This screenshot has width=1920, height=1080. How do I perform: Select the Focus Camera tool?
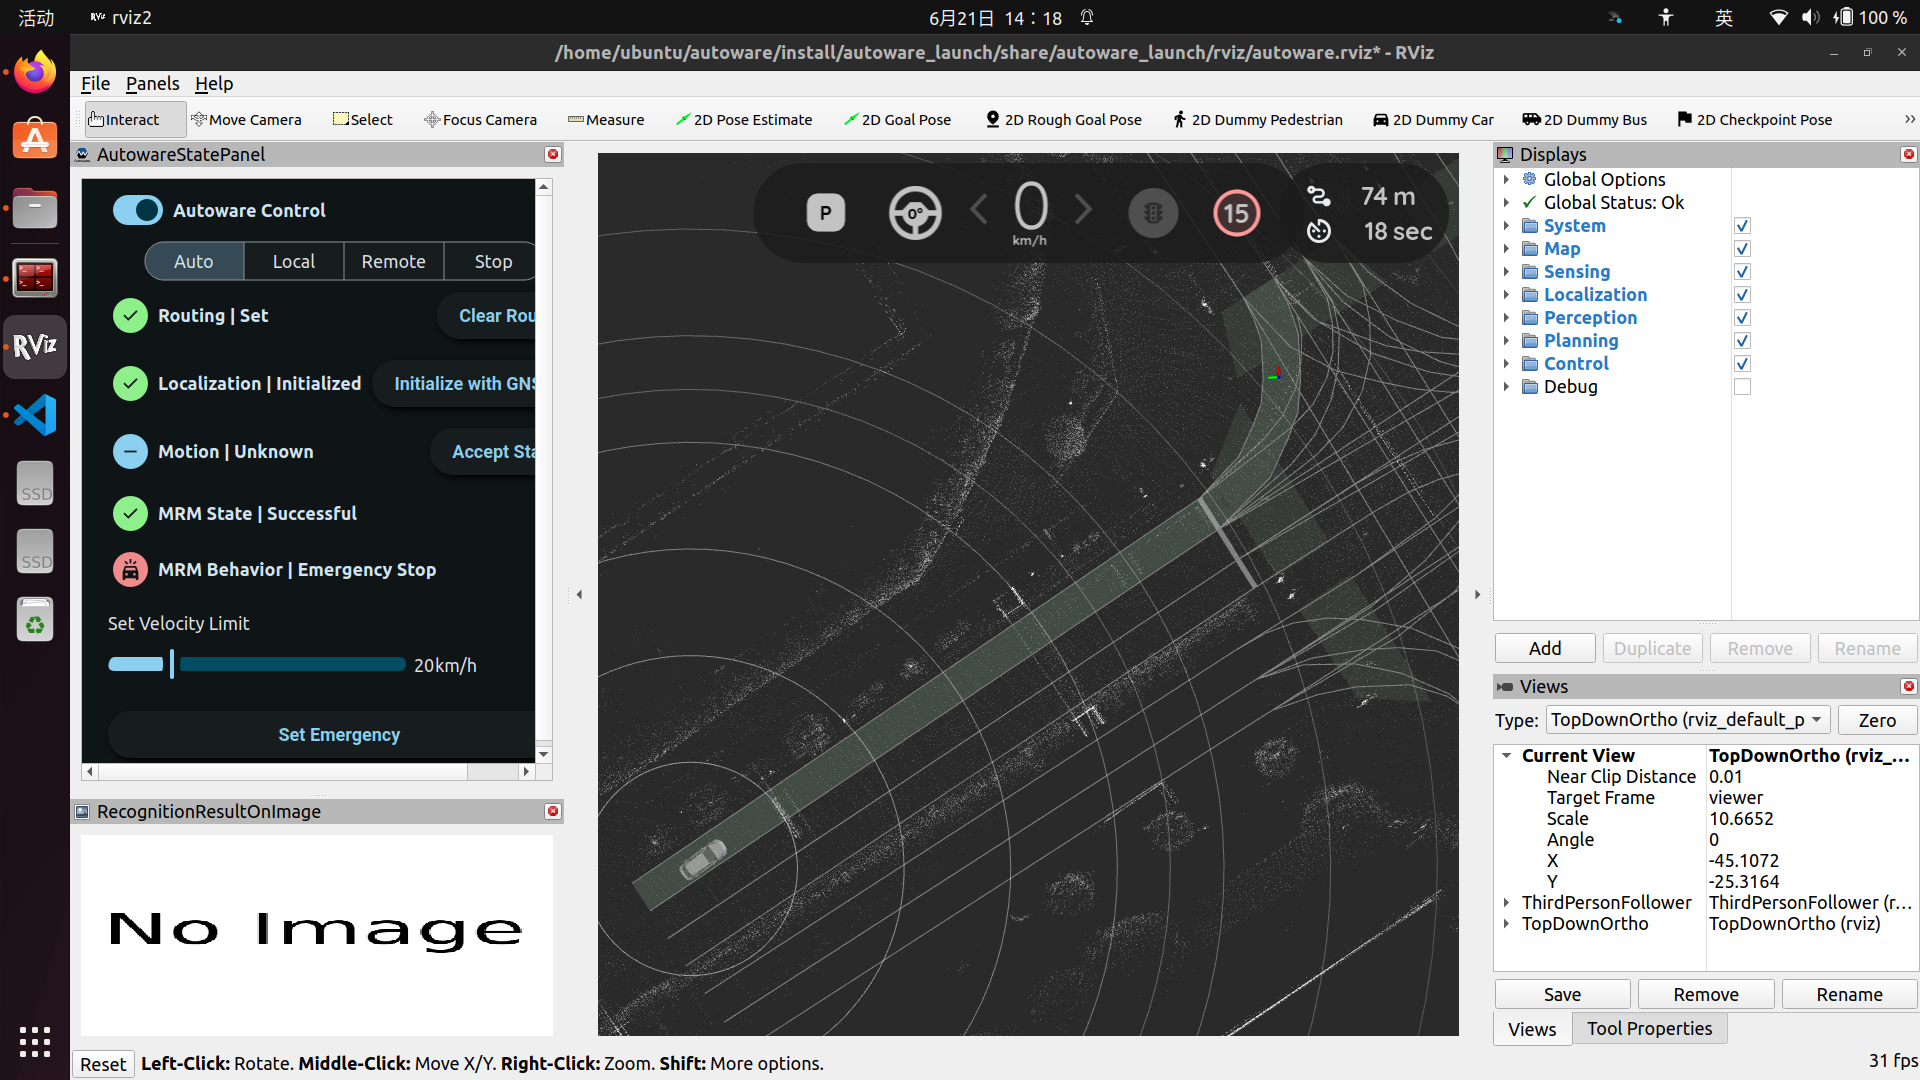pyautogui.click(x=481, y=119)
